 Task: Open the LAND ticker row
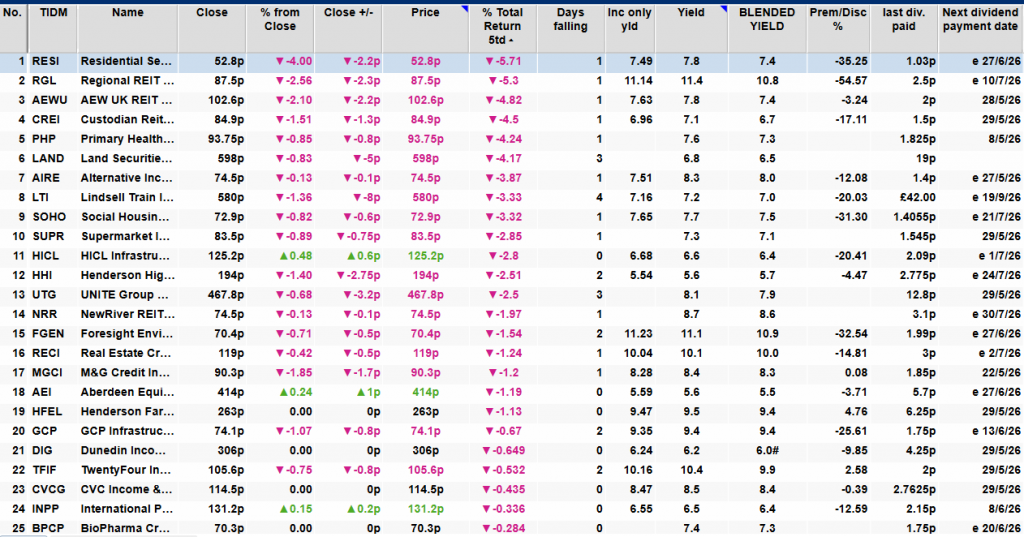coord(48,158)
